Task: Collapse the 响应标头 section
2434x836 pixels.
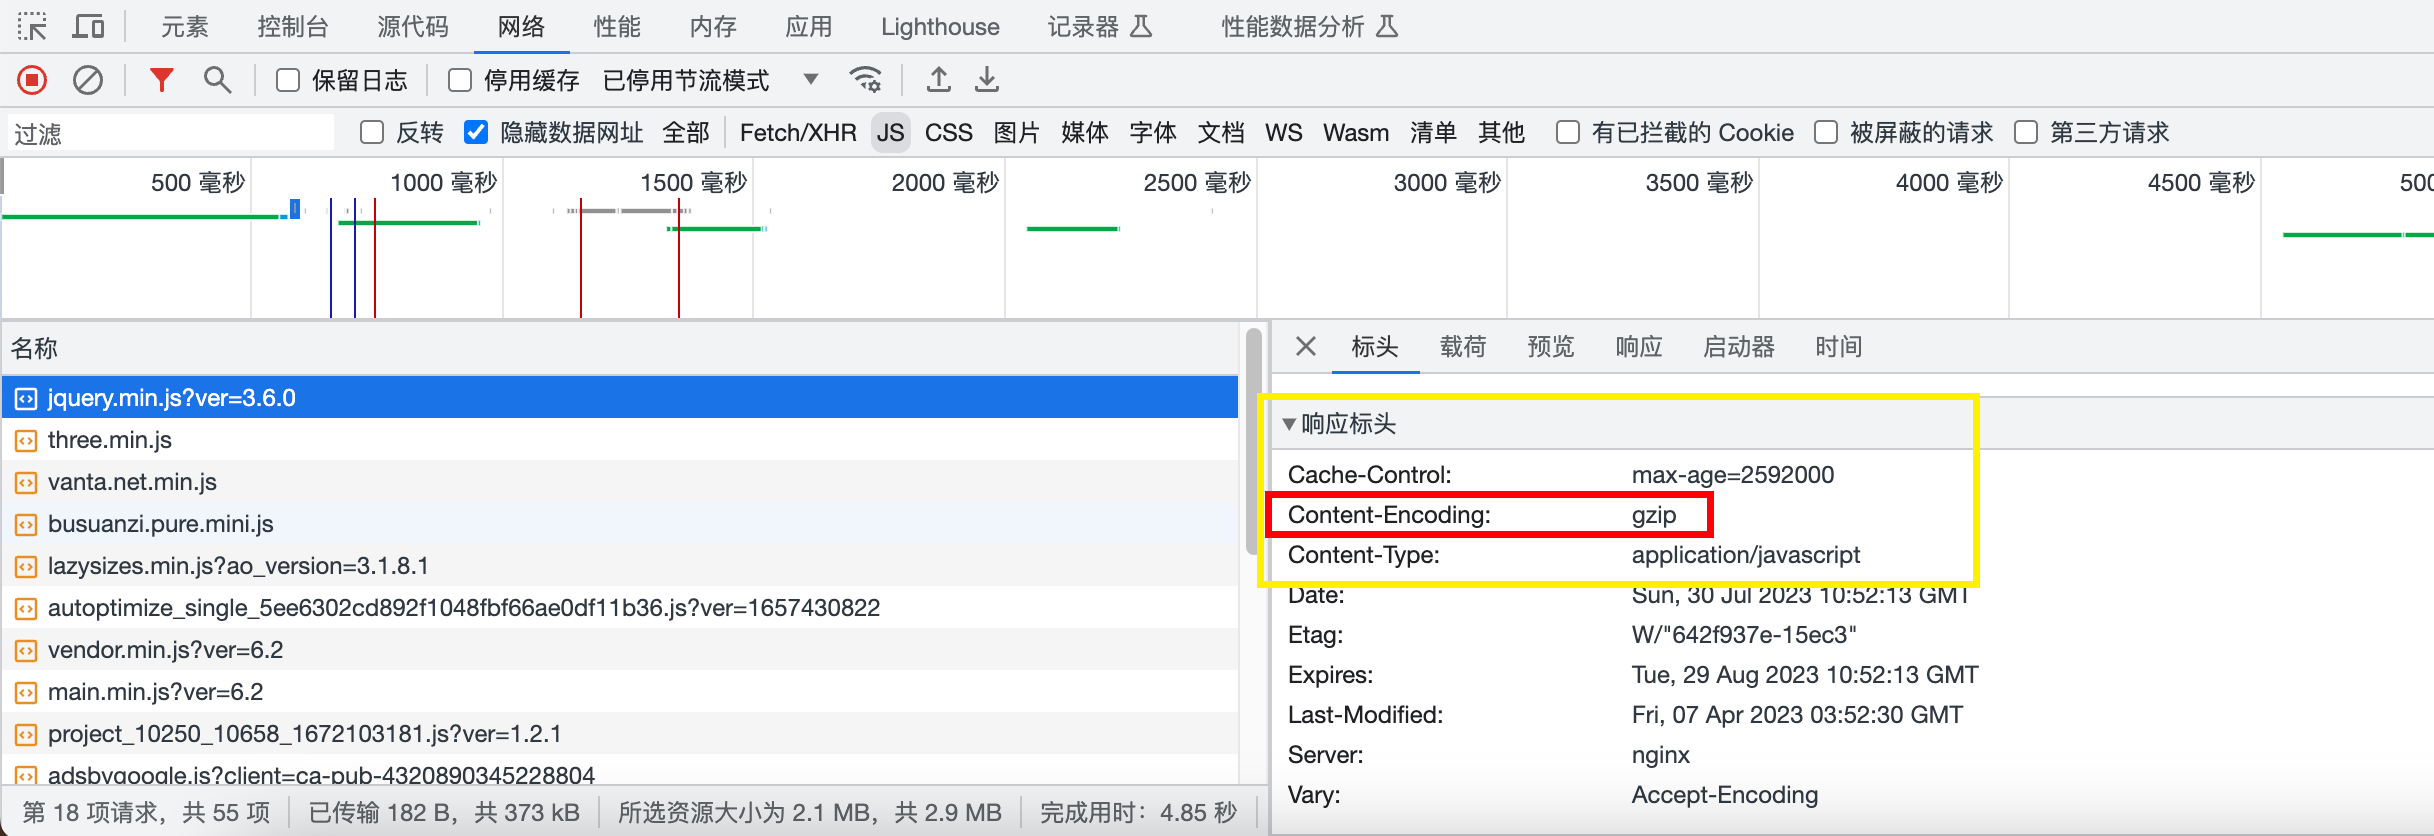Action: coord(1290,424)
